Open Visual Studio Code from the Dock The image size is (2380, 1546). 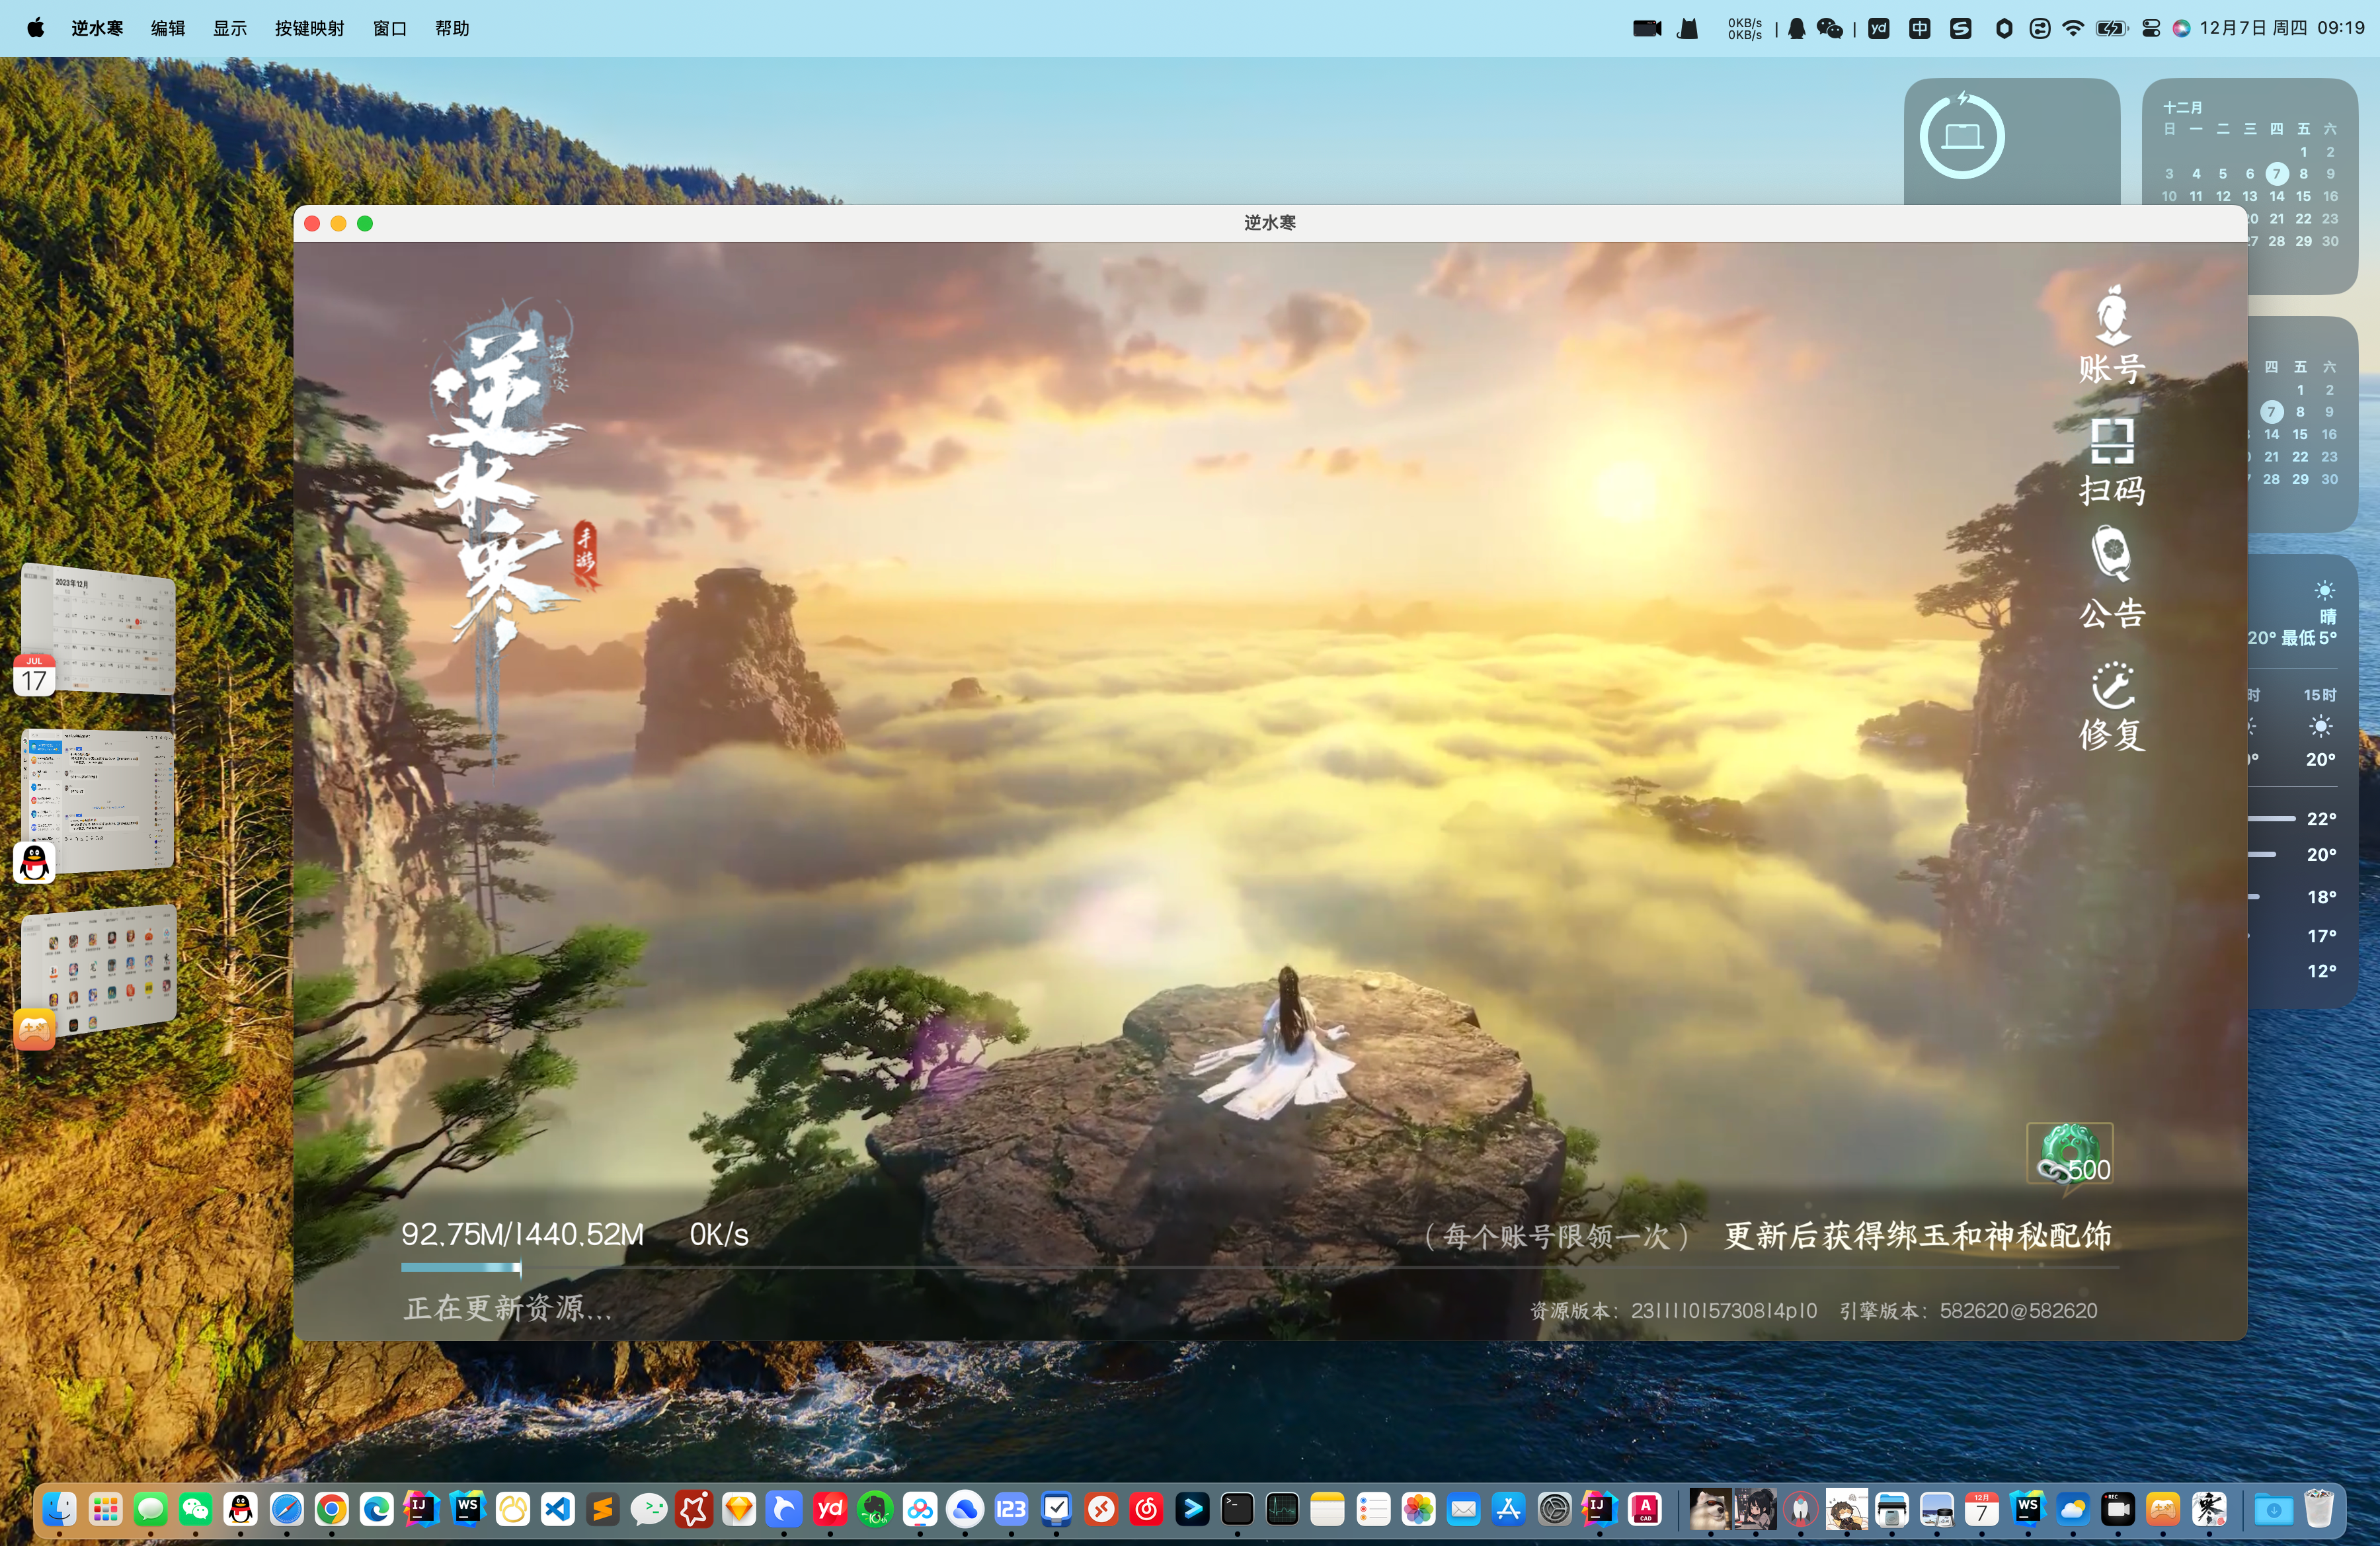click(557, 1508)
